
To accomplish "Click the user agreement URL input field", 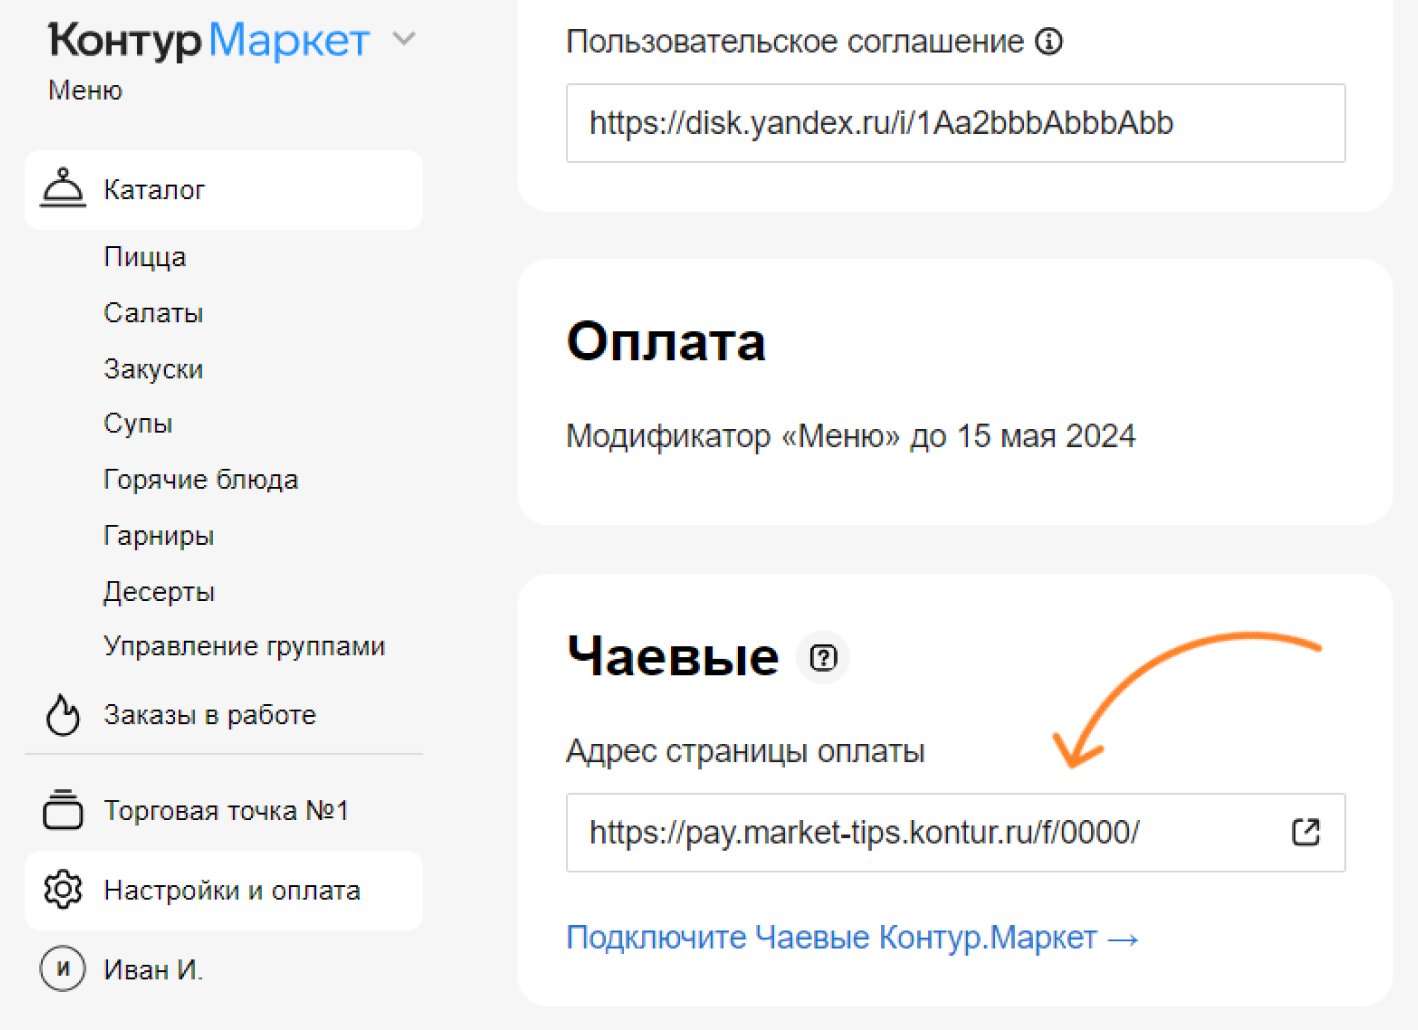I will [955, 123].
